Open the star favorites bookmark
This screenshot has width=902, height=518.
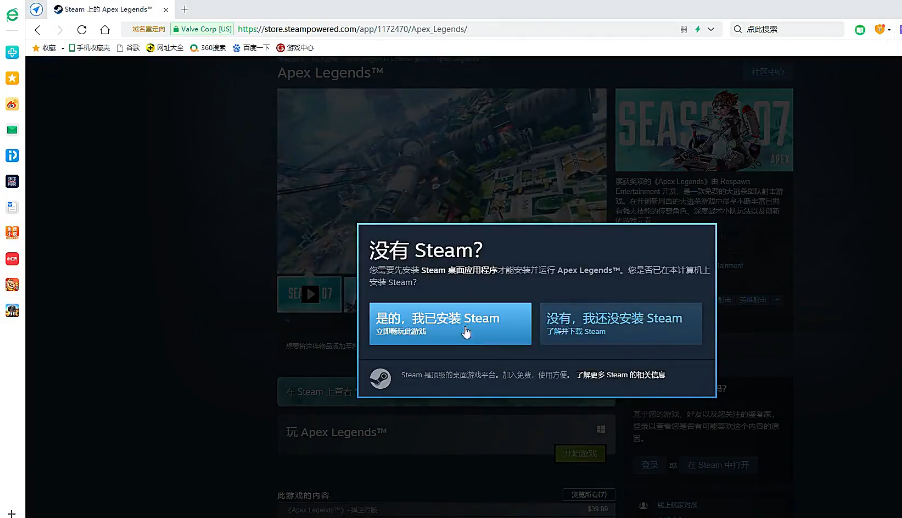pyautogui.click(x=44, y=48)
